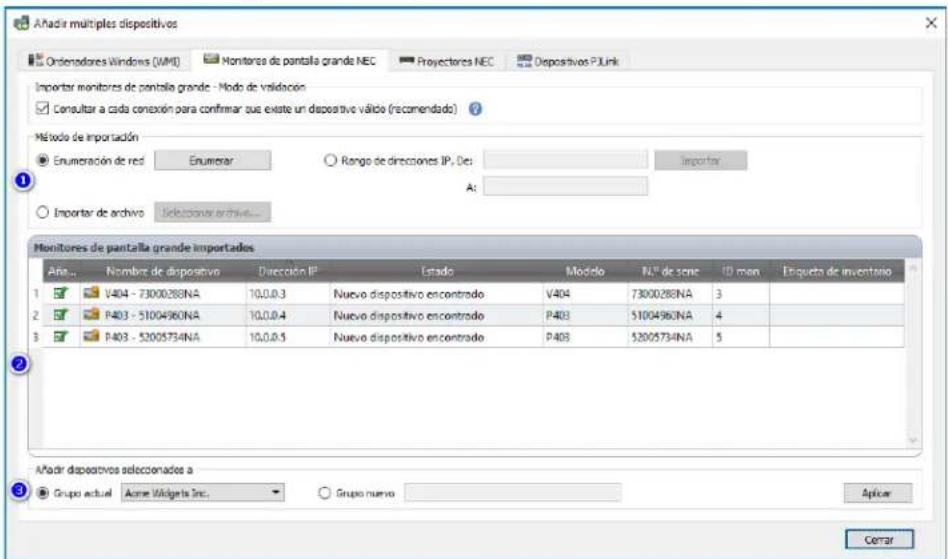Click serial number 52005734NA cell
This screenshot has height=559, width=948.
(670, 337)
